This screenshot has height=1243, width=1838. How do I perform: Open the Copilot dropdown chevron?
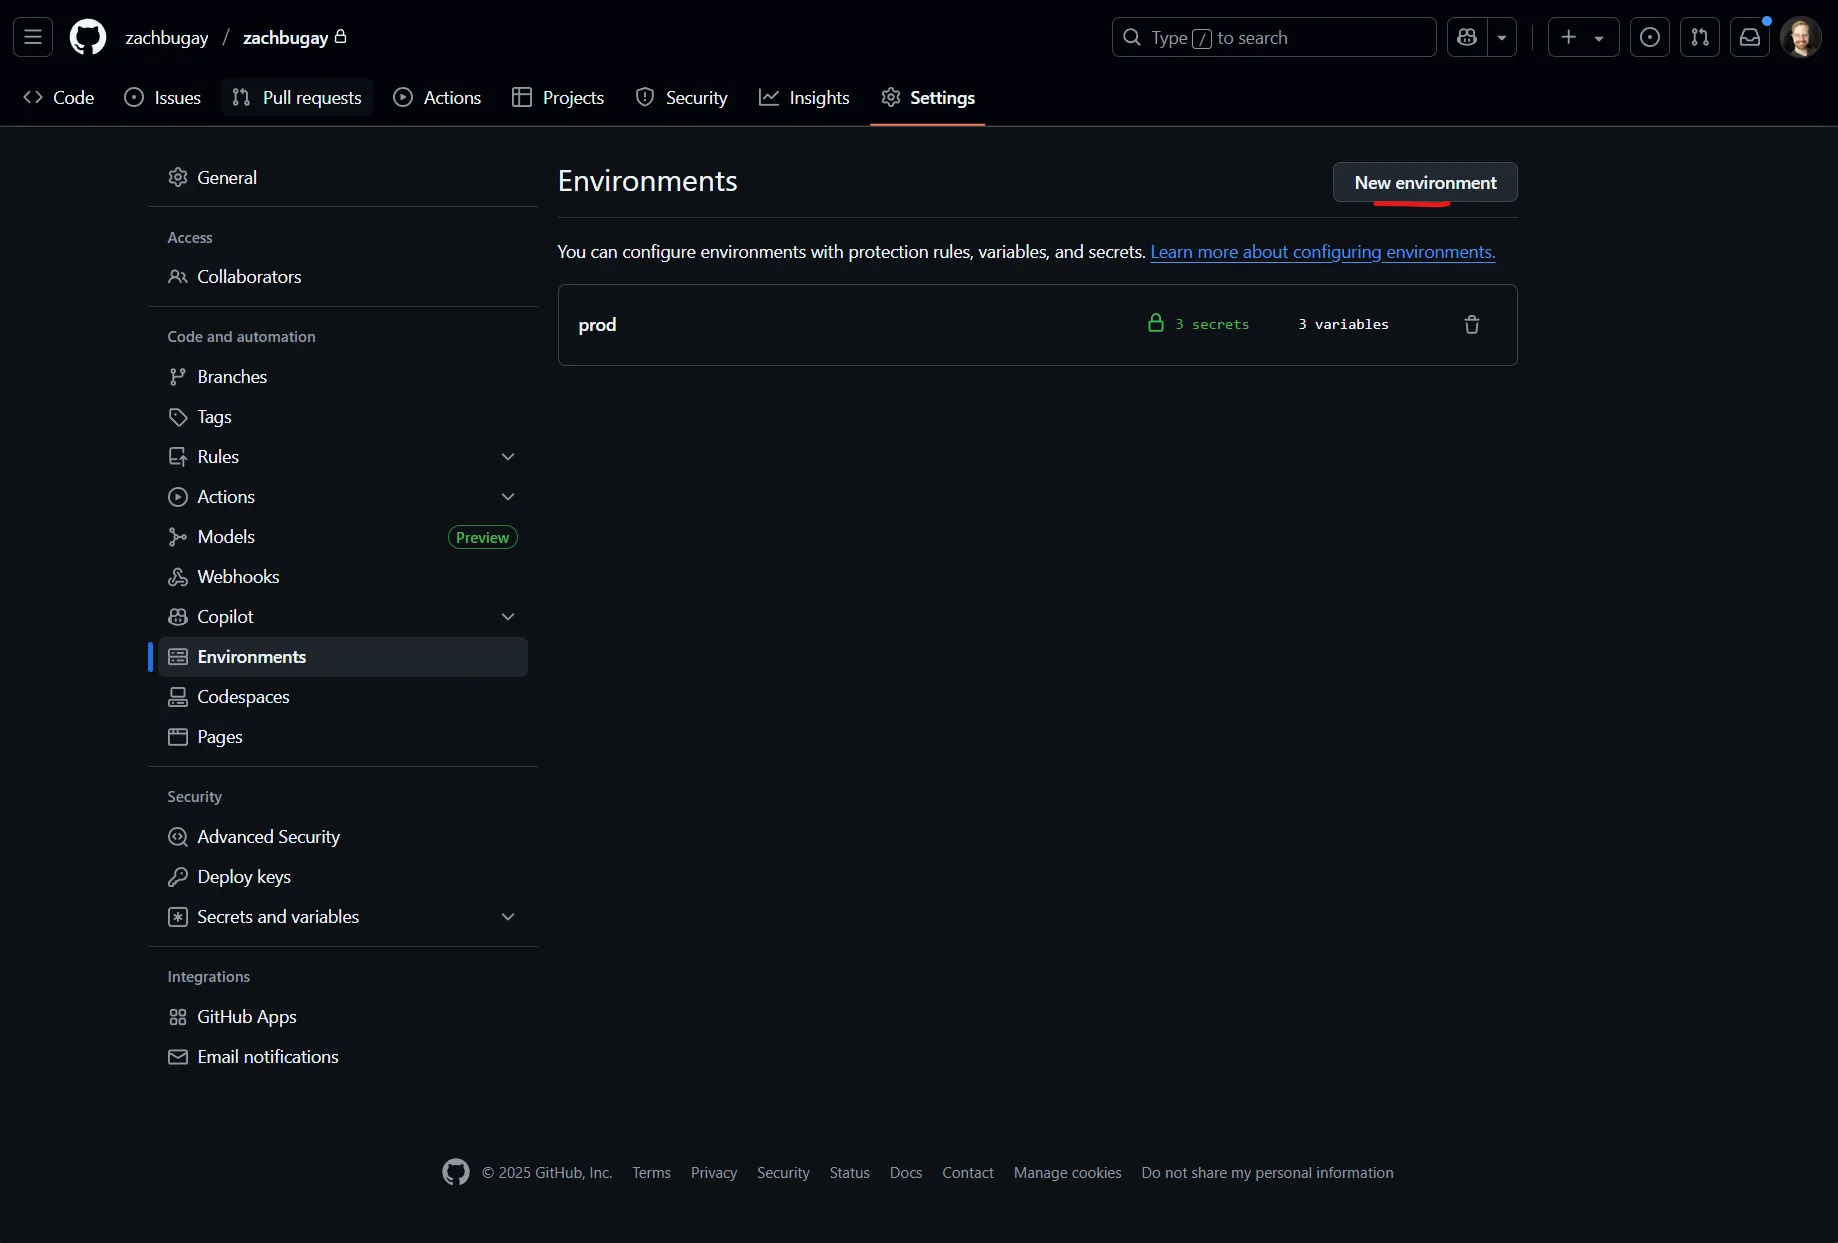point(508,616)
